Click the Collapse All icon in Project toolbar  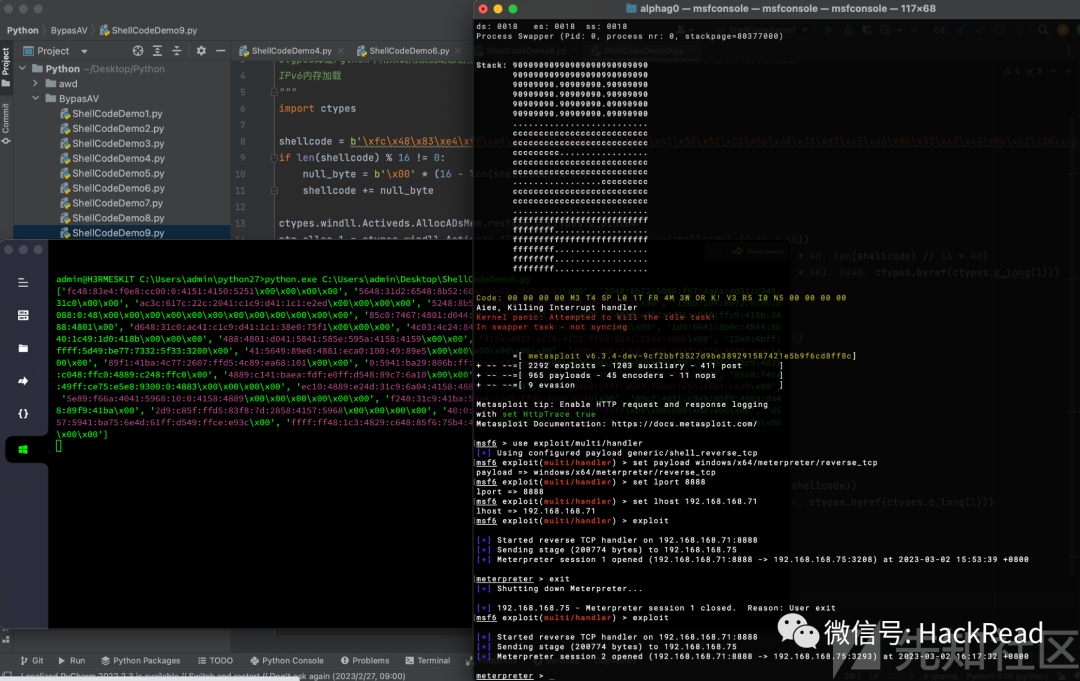[176, 51]
